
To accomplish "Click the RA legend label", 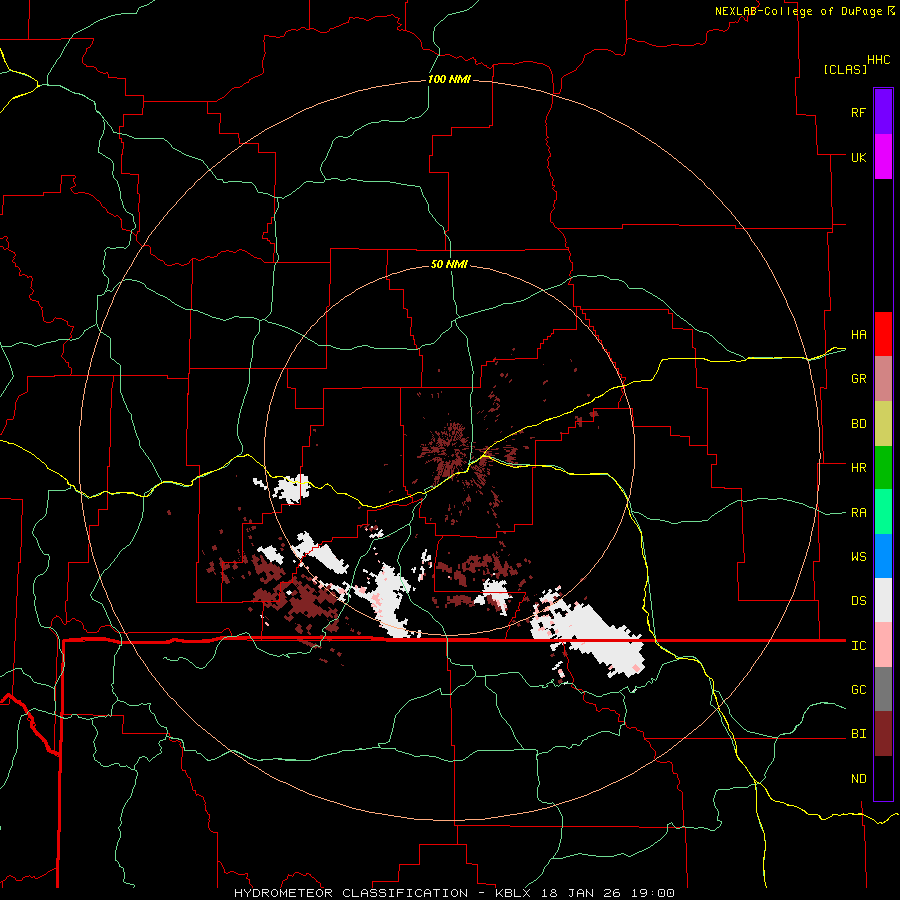I will tap(858, 513).
